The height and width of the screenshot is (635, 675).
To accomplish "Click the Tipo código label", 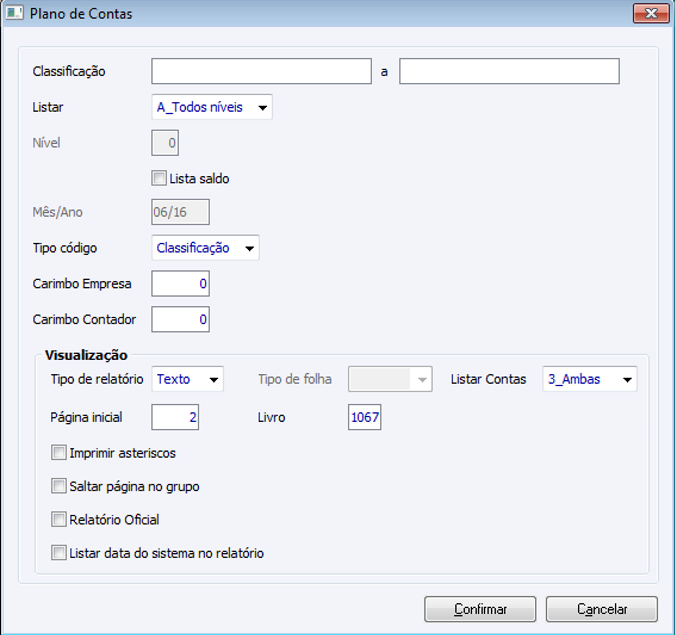I will pos(65,248).
